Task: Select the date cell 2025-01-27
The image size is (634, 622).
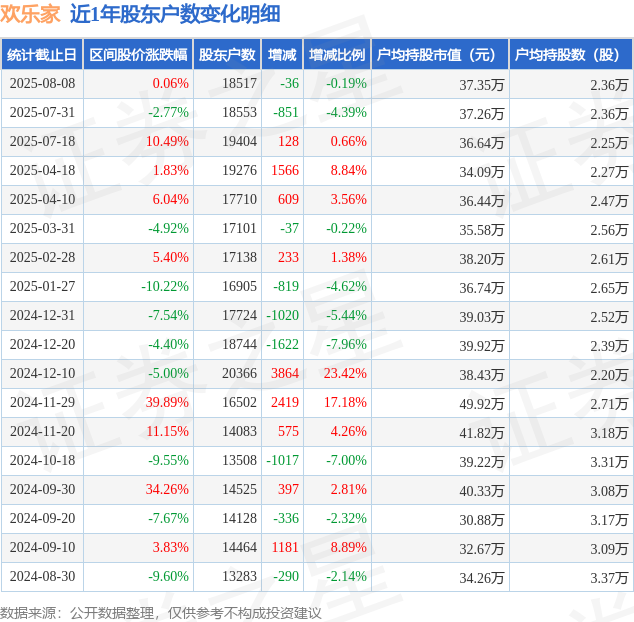Action: (42, 286)
